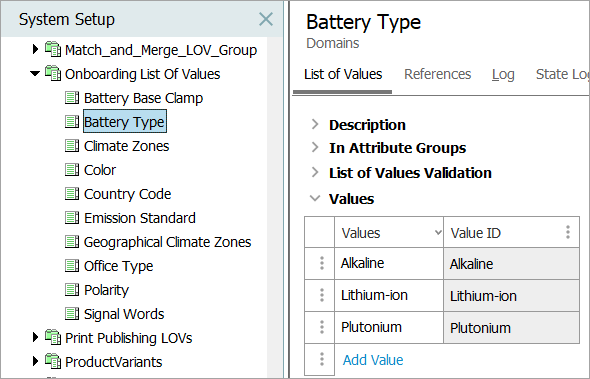Open the Values column header dropdown
The width and height of the screenshot is (590, 379).
point(438,233)
